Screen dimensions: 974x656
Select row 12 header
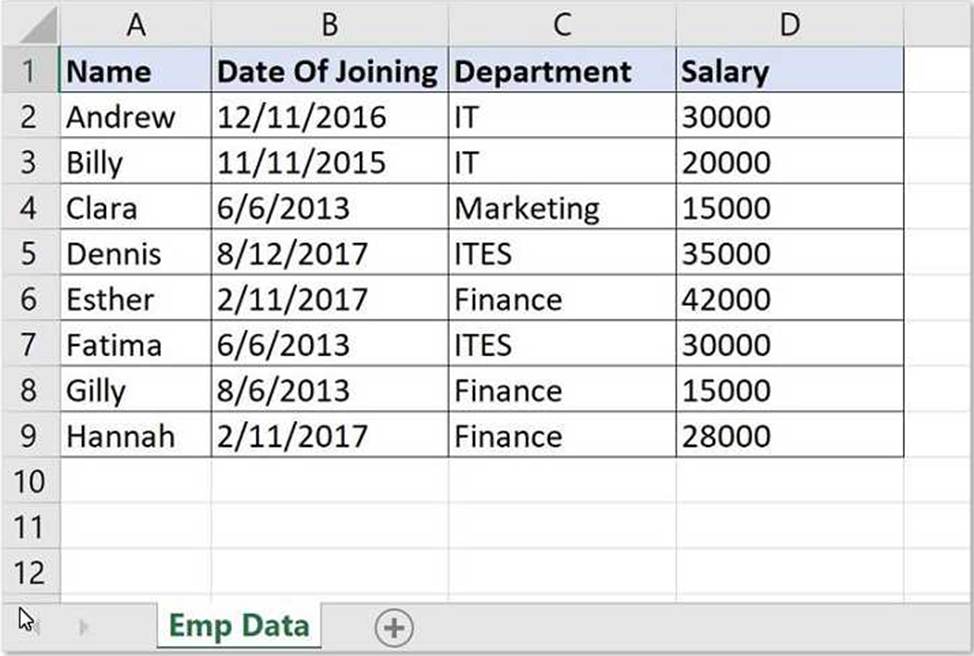(29, 572)
